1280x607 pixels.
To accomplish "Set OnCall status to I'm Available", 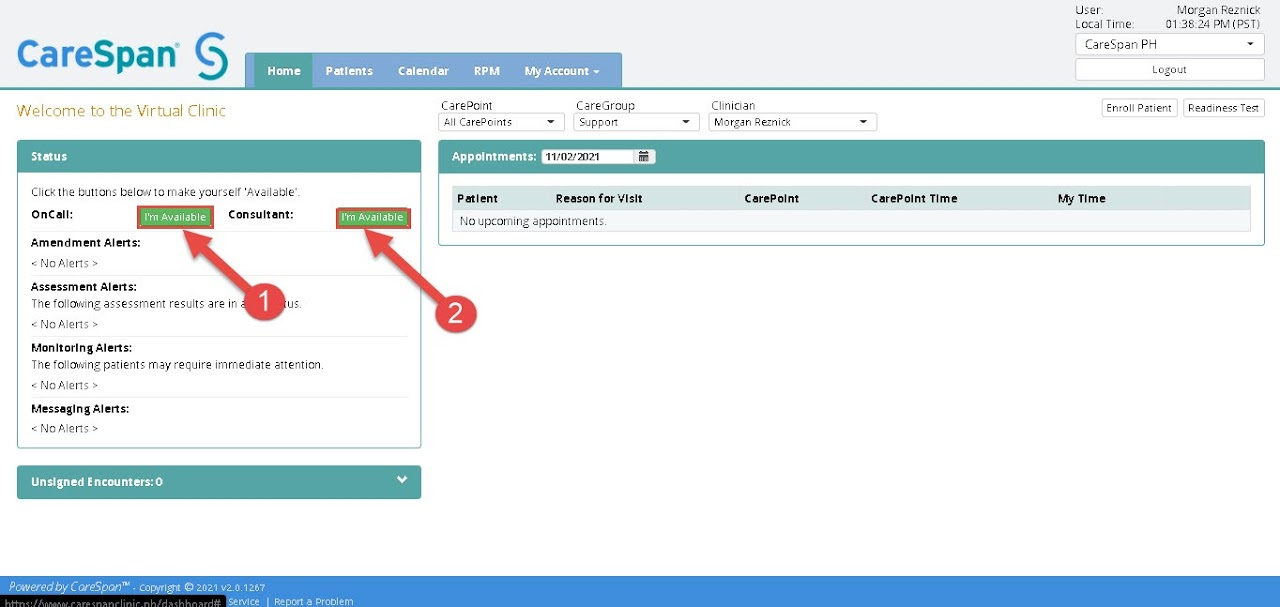I will (175, 217).
